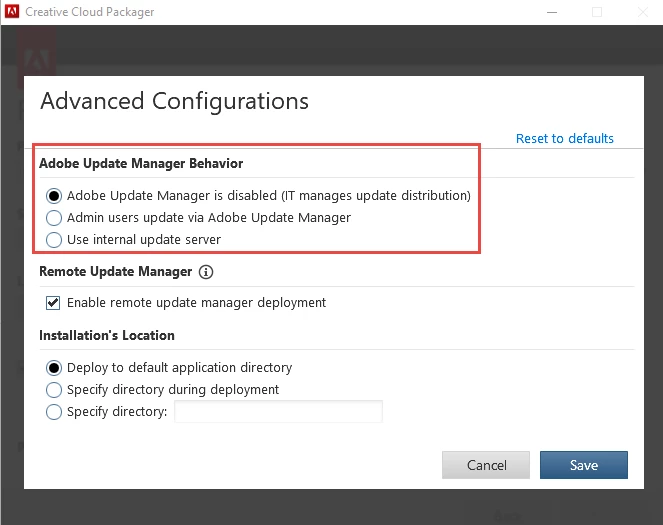Click Reset to defaults link
The image size is (663, 525).
tap(564, 138)
